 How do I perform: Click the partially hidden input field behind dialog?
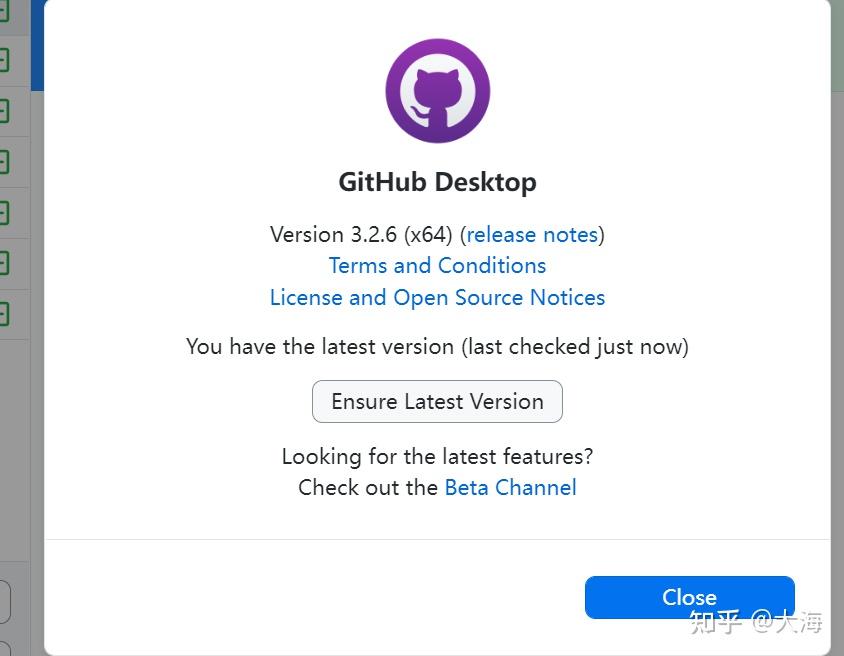coord(5,602)
